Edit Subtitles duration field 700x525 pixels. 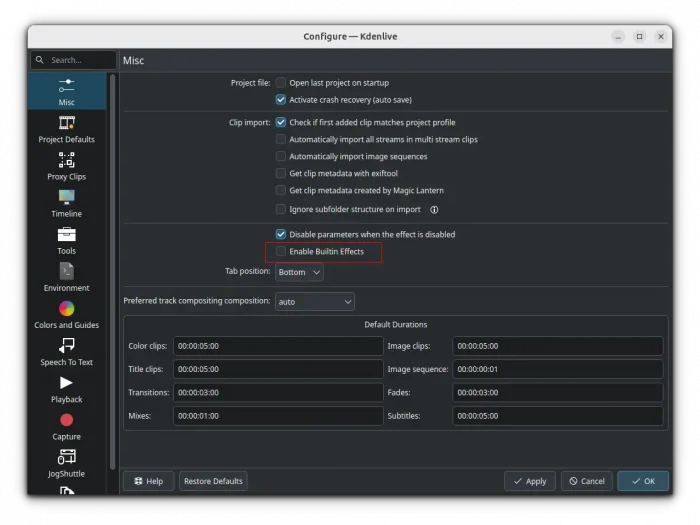pos(558,416)
